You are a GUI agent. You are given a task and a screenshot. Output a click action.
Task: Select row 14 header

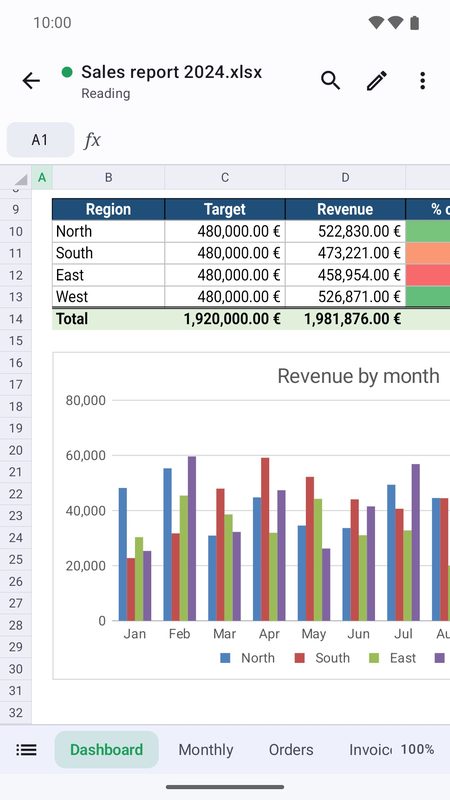tap(16, 319)
